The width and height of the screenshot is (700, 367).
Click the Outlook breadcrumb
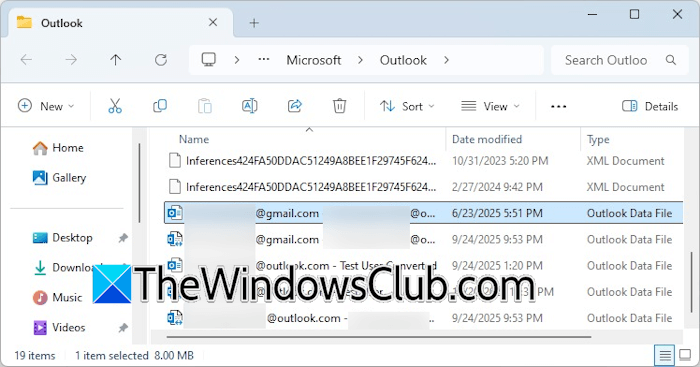coord(403,60)
